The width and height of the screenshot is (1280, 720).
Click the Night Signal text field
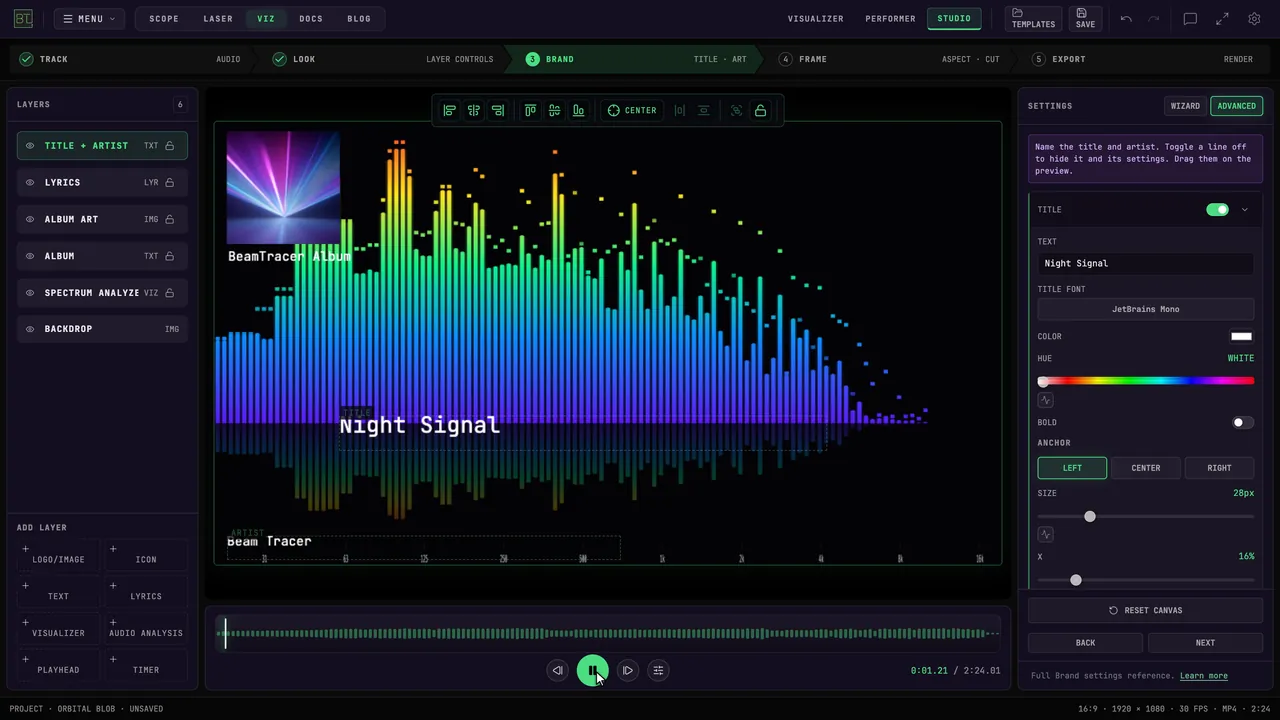pyautogui.click(x=1145, y=263)
